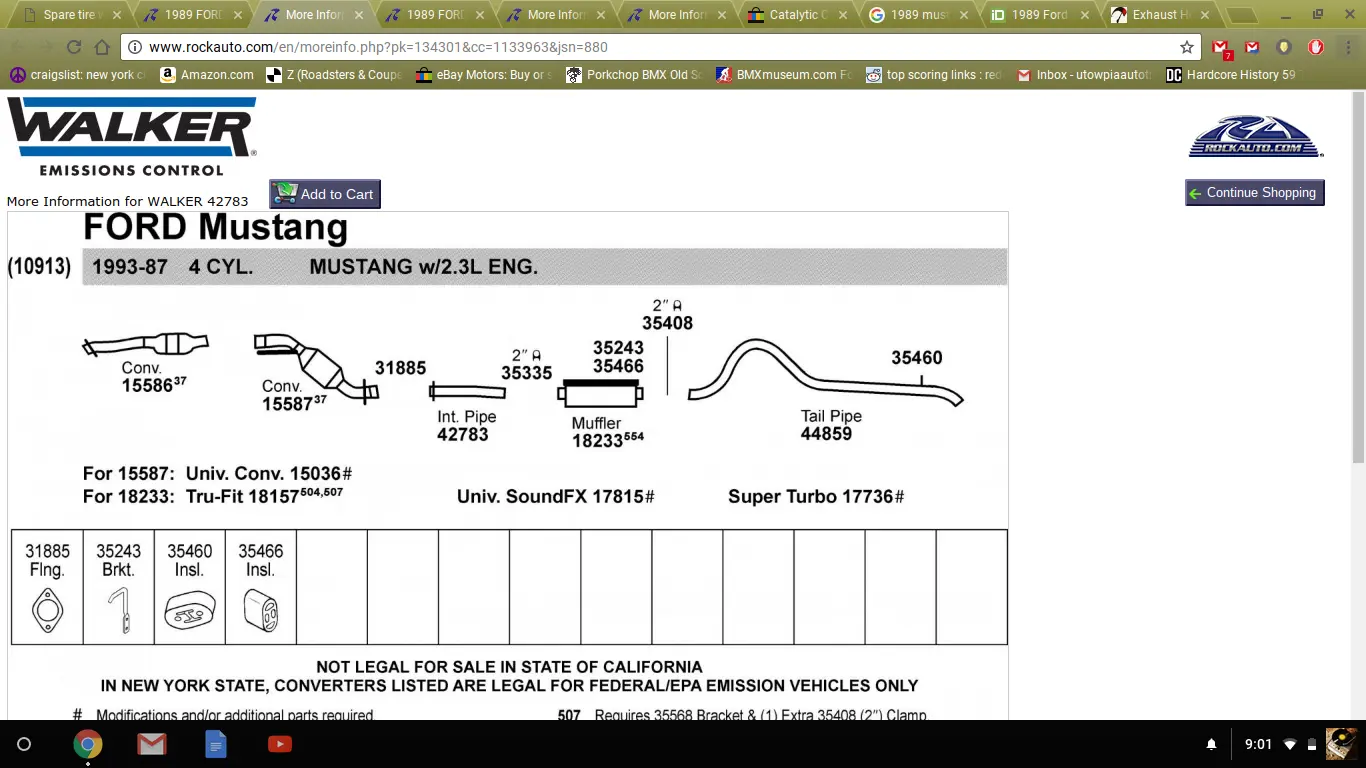This screenshot has width=1366, height=768.
Task: Reload the current page
Action: click(74, 47)
